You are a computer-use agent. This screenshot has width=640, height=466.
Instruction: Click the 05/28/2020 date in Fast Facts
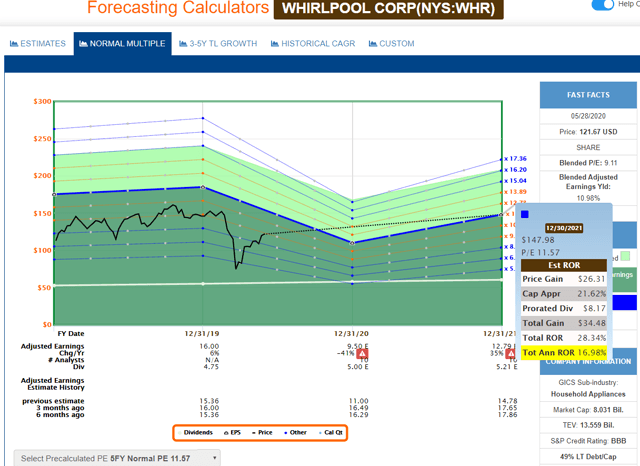pyautogui.click(x=588, y=116)
